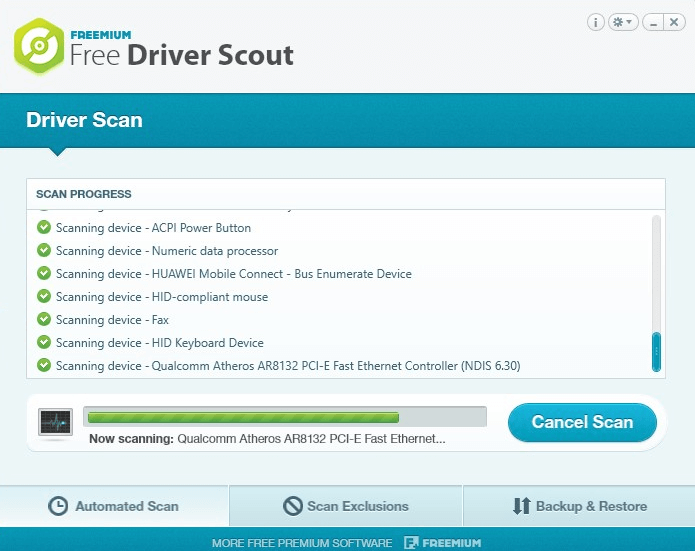Click check icon for HUAWEI Mobile Connect
The width and height of the screenshot is (695, 551).
pyautogui.click(x=44, y=274)
